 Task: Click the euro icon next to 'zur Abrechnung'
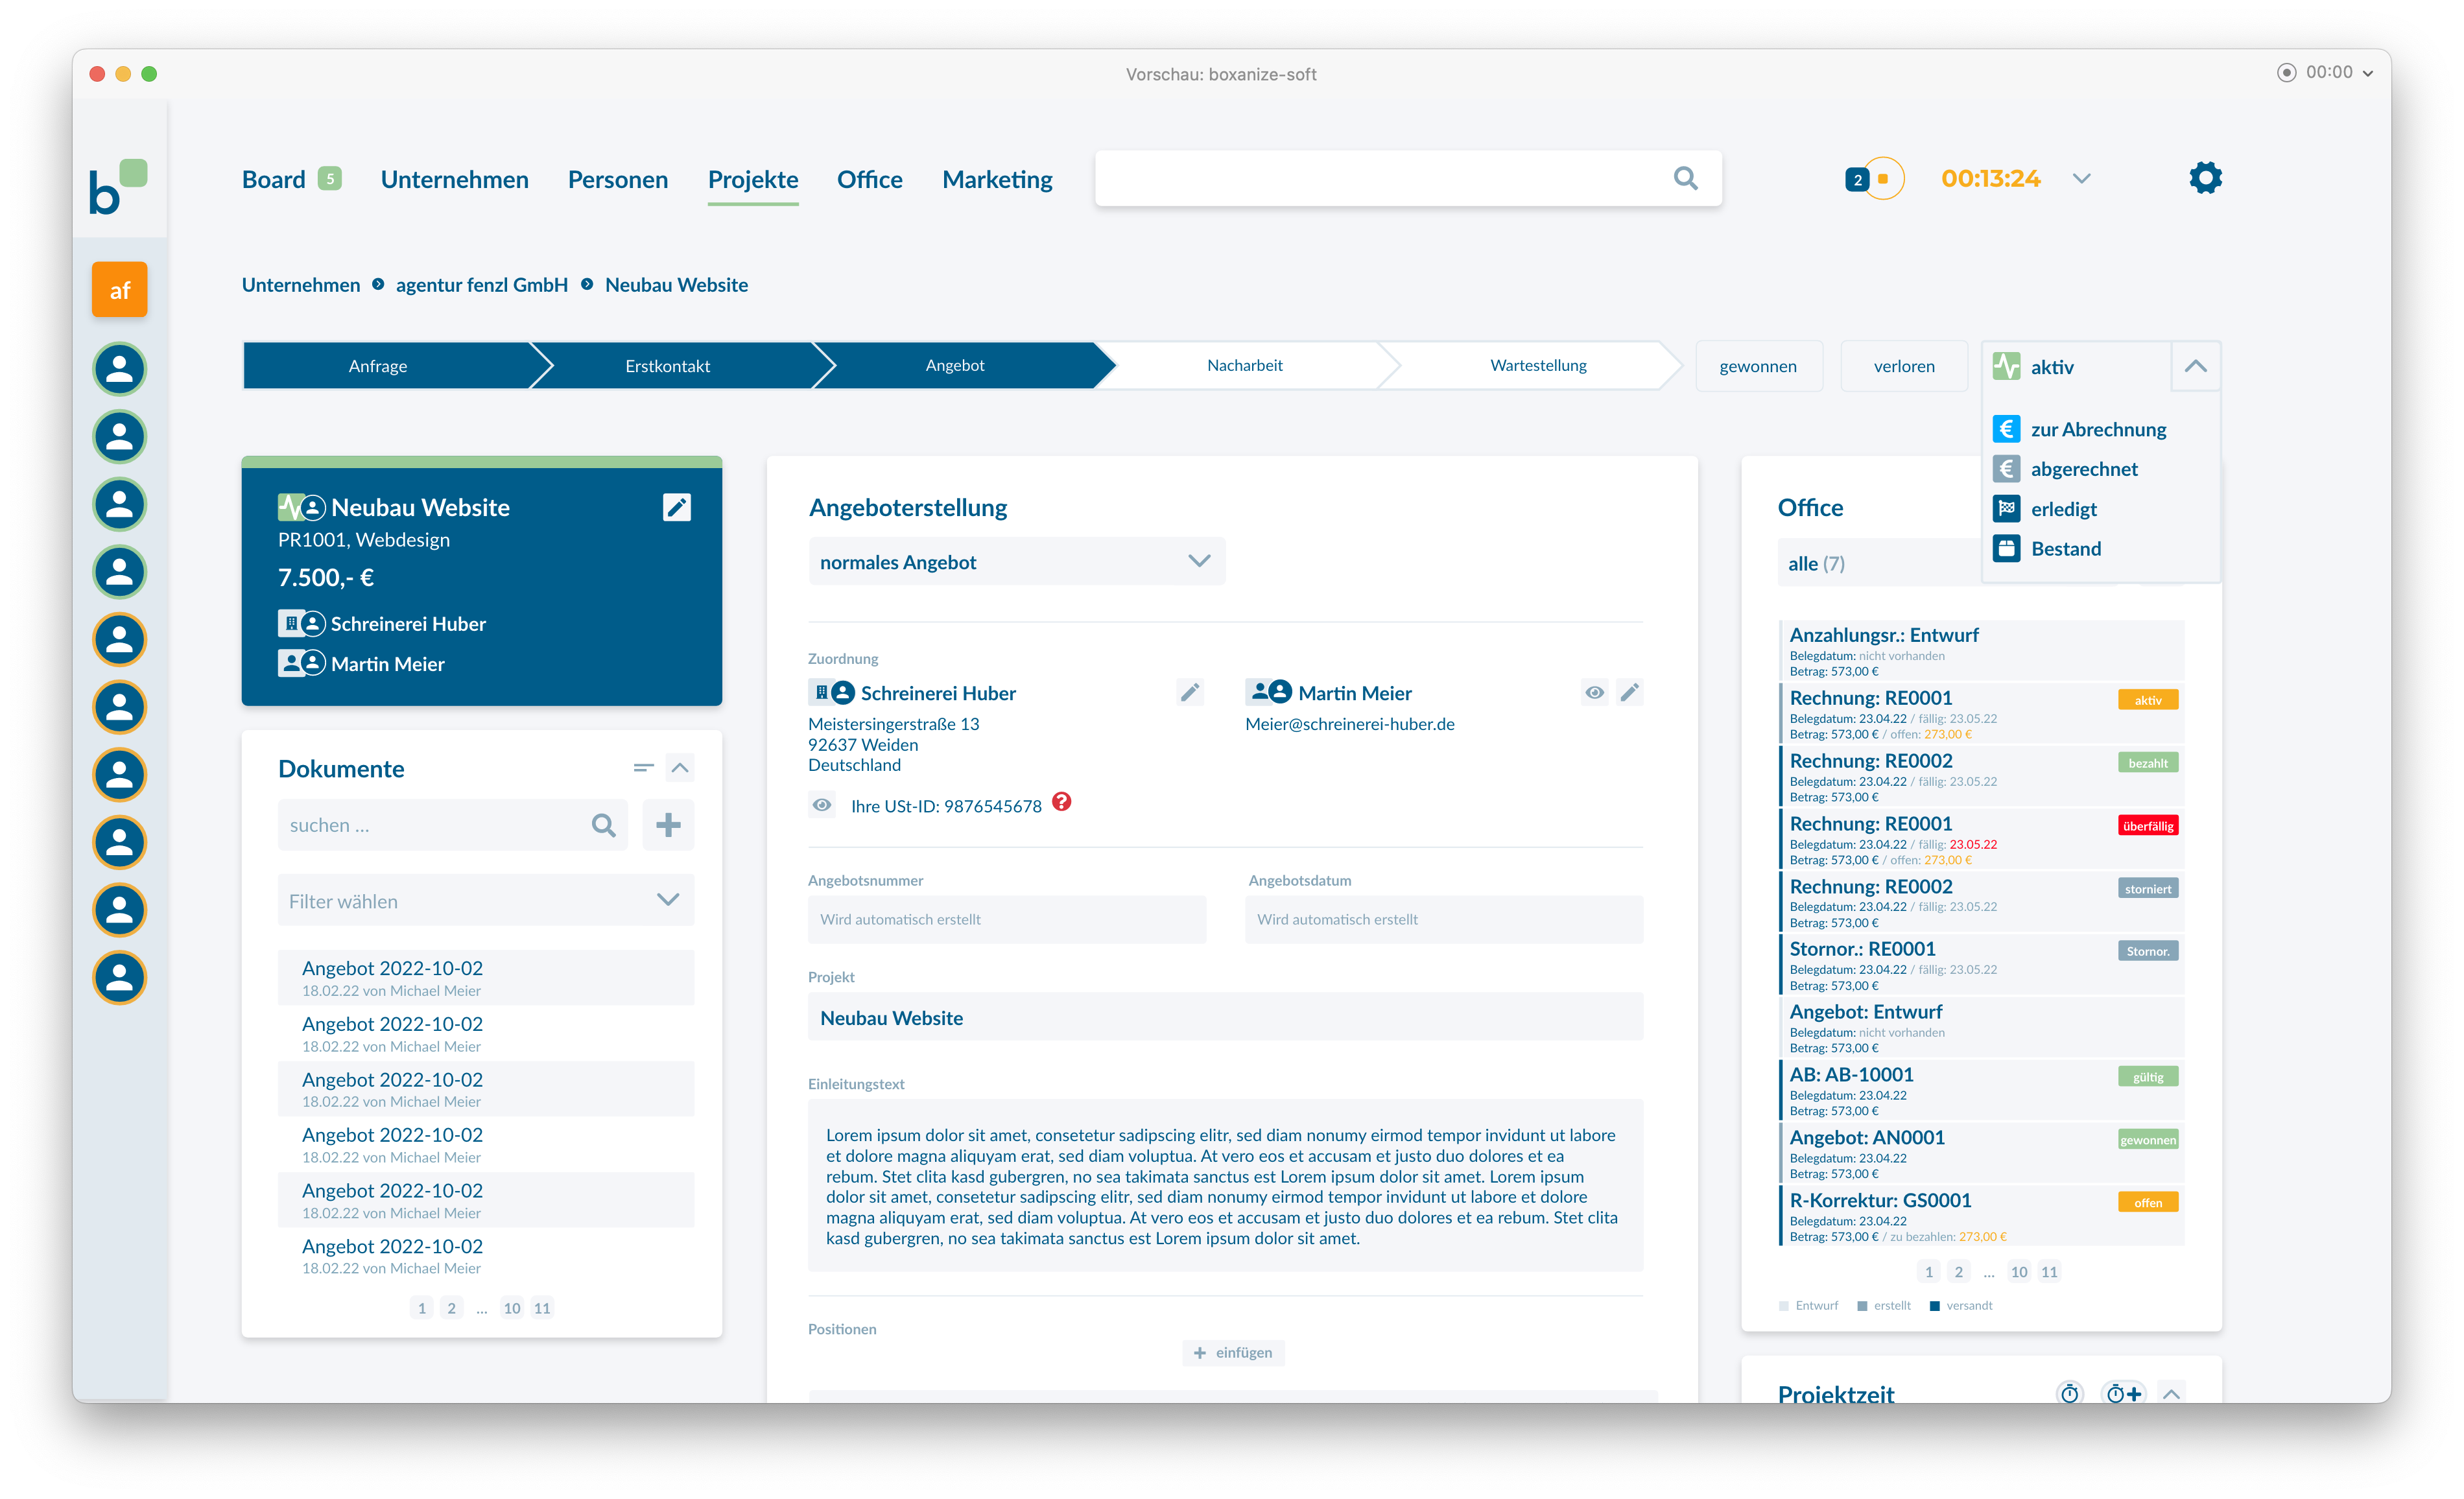click(2006, 429)
